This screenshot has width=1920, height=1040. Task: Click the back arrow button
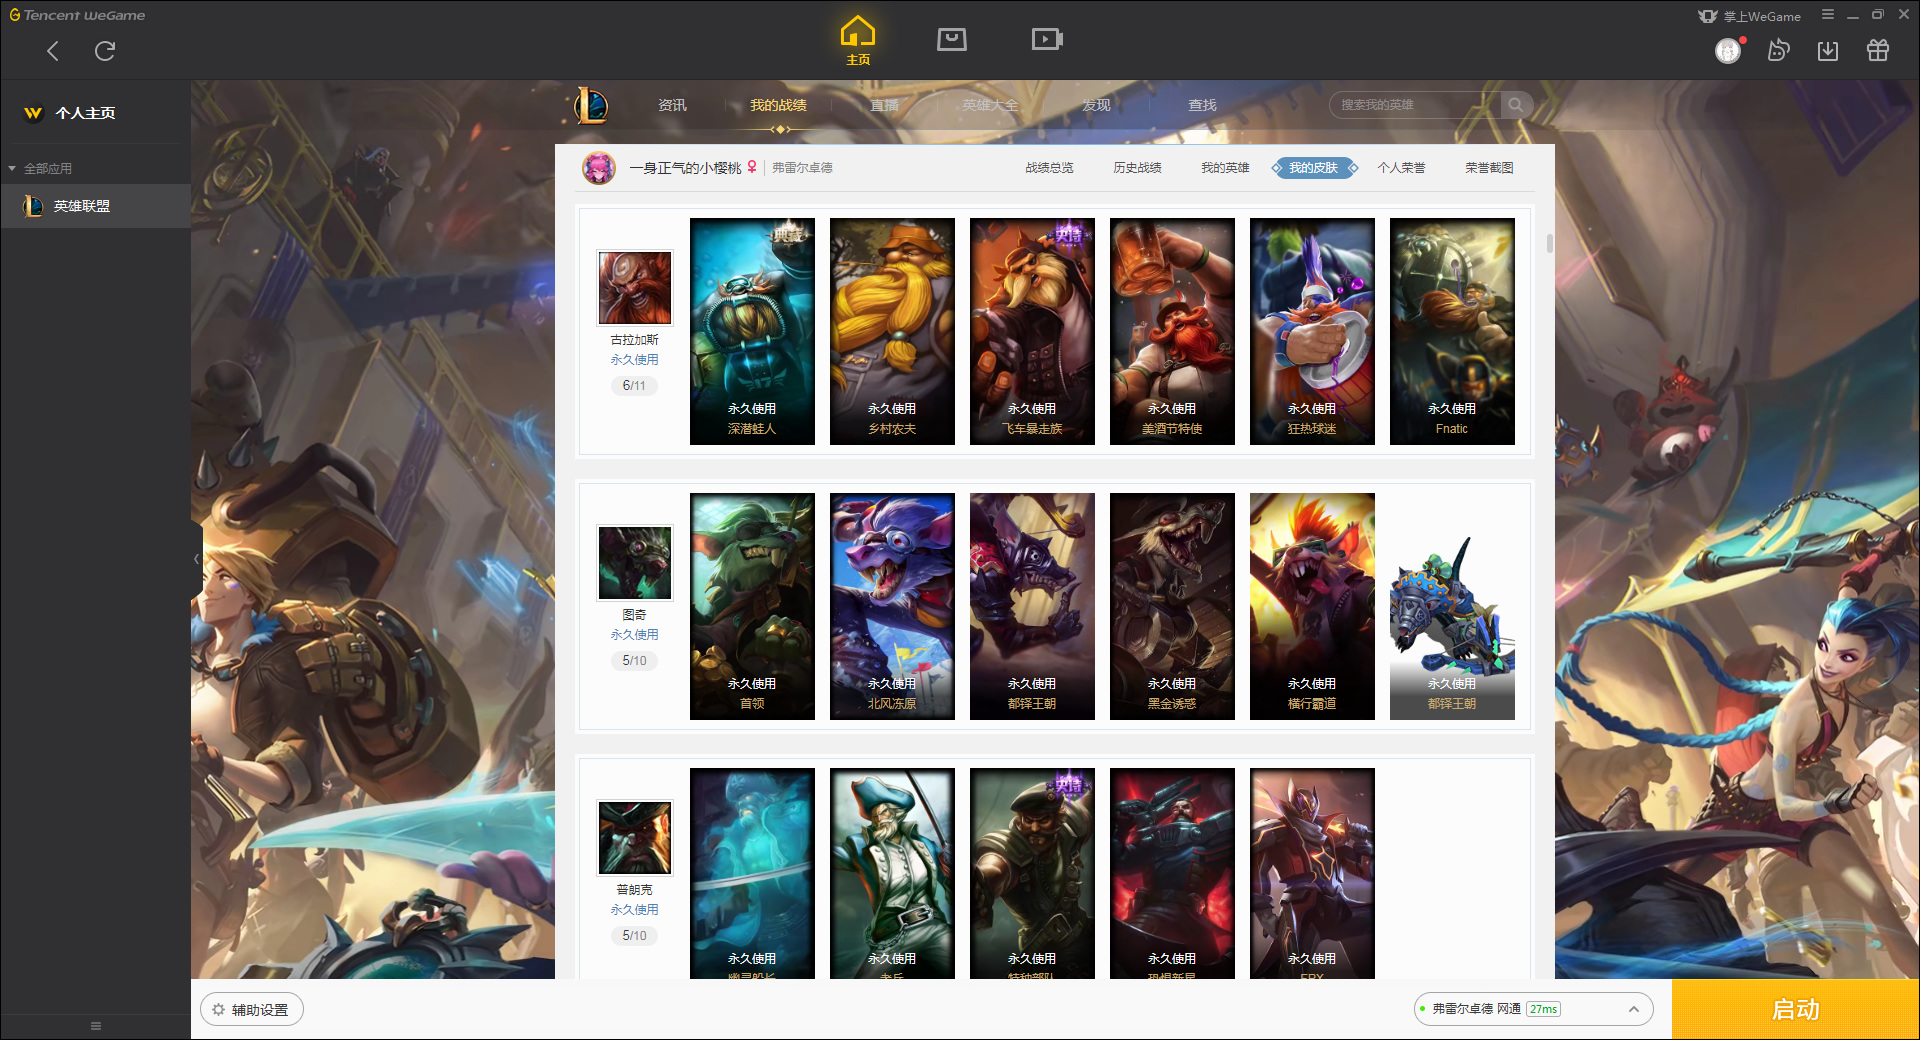[x=53, y=51]
